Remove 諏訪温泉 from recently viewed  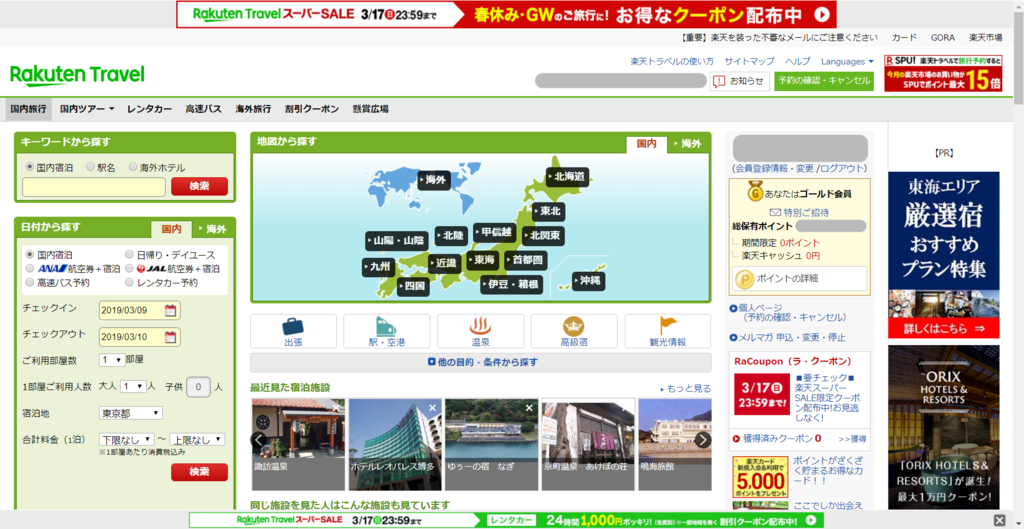[x=336, y=408]
